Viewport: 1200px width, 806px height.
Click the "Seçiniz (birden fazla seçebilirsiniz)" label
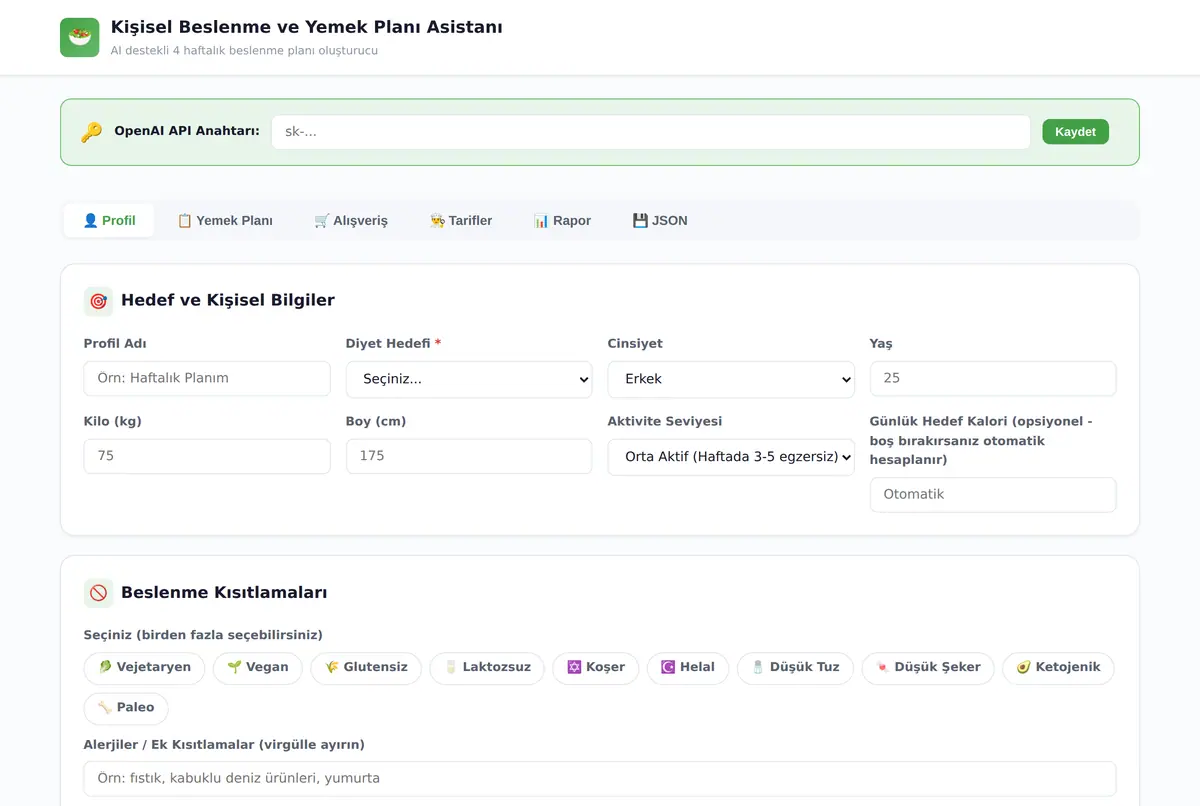(x=203, y=635)
